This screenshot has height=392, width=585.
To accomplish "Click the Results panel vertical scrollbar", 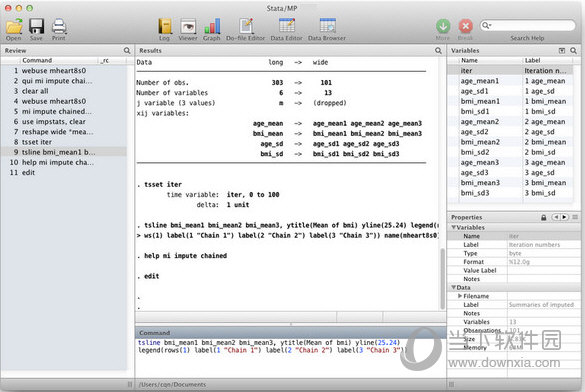I will pyautogui.click(x=443, y=279).
